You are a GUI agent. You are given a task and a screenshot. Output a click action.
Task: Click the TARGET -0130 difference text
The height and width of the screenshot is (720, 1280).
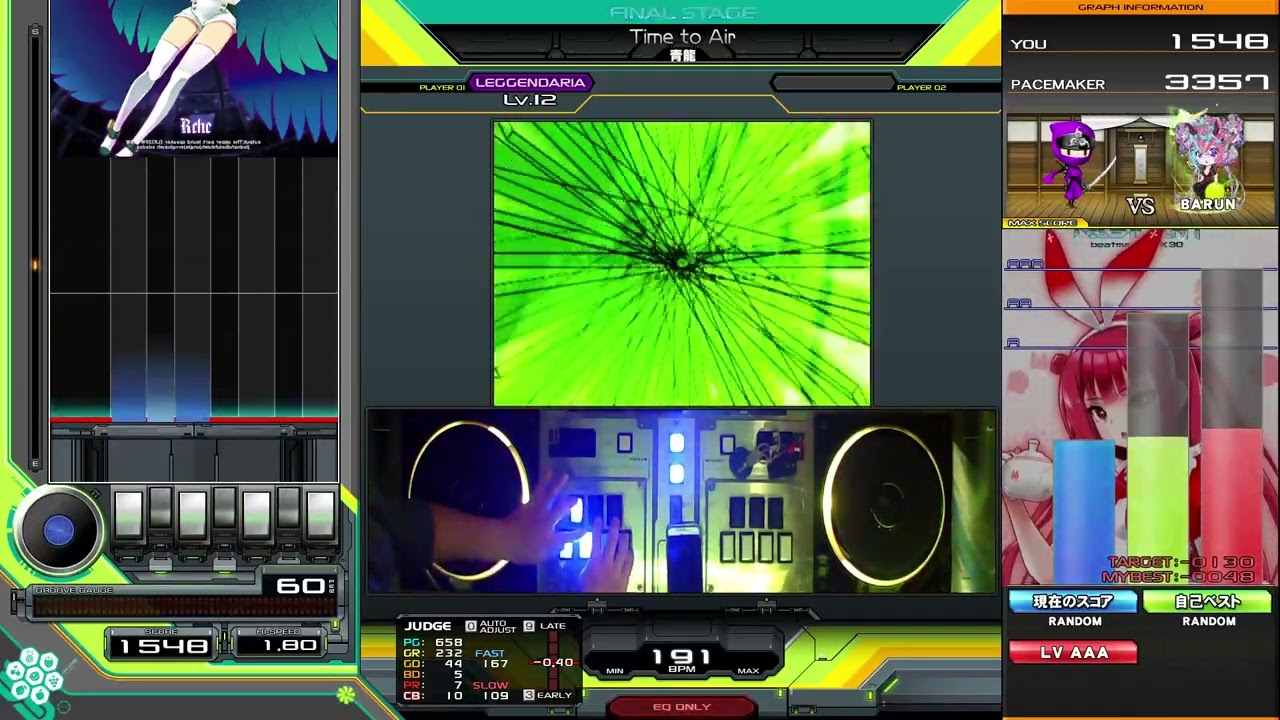point(1181,563)
